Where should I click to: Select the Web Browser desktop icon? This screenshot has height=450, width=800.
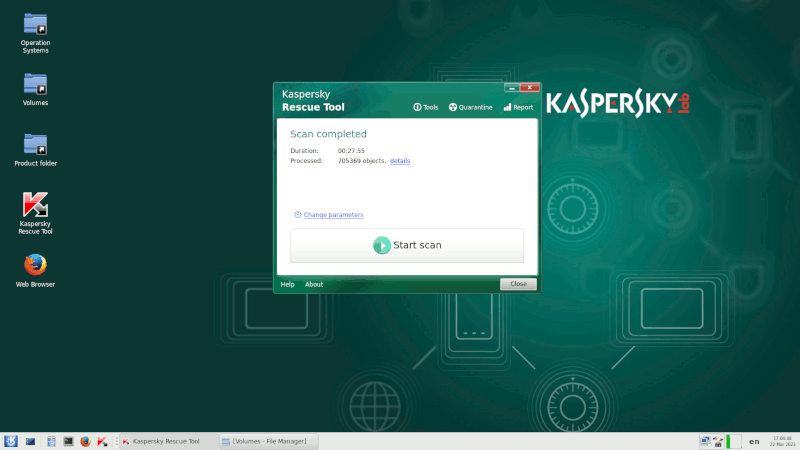(x=36, y=266)
